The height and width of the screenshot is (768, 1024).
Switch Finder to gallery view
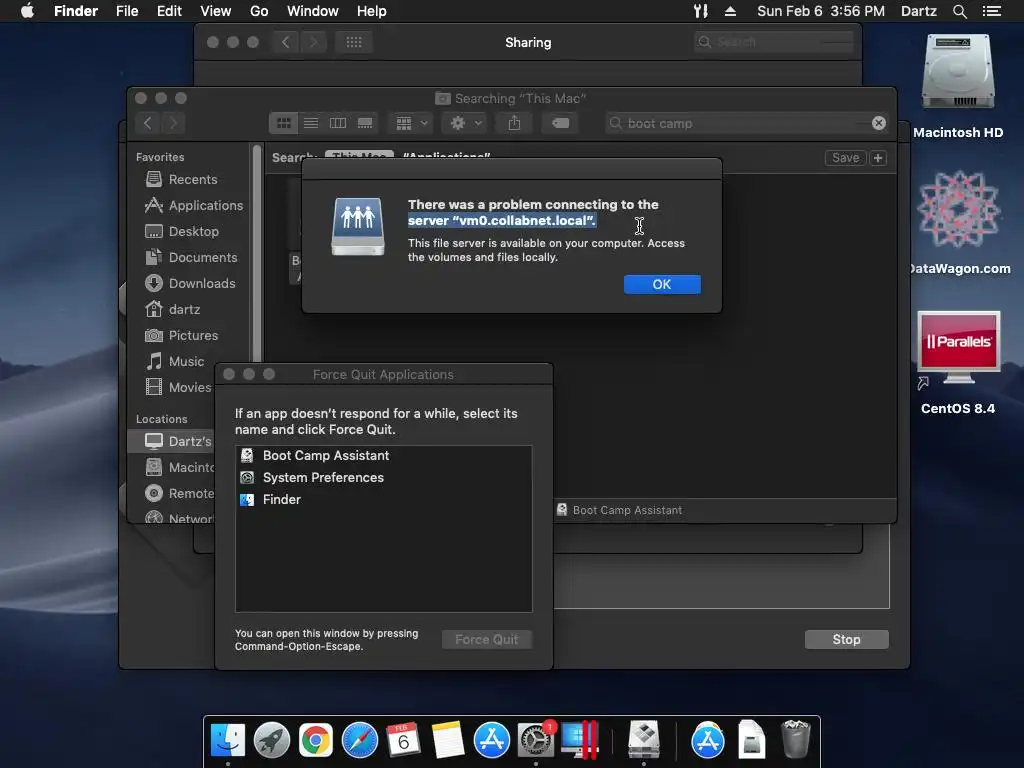click(x=365, y=123)
